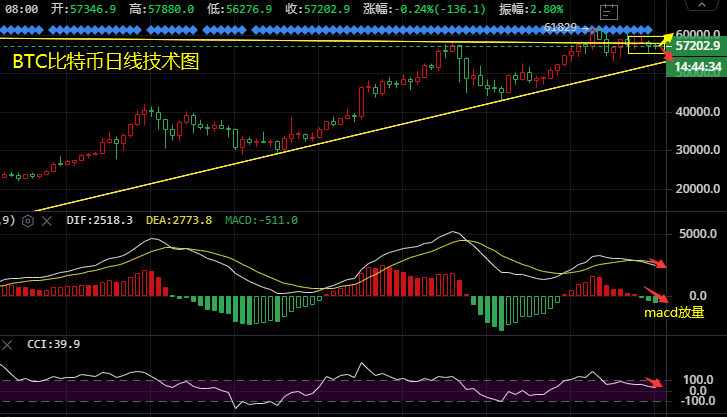Click the 30000.0 price axis label

pyautogui.click(x=698, y=150)
